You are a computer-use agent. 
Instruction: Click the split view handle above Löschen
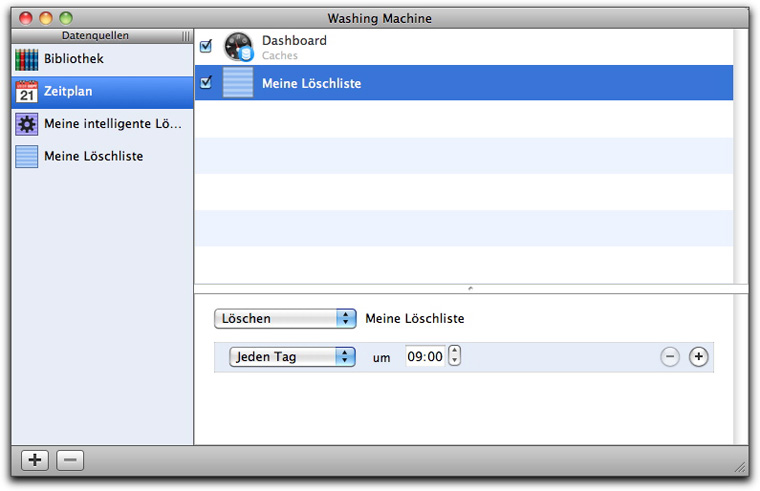click(x=470, y=288)
